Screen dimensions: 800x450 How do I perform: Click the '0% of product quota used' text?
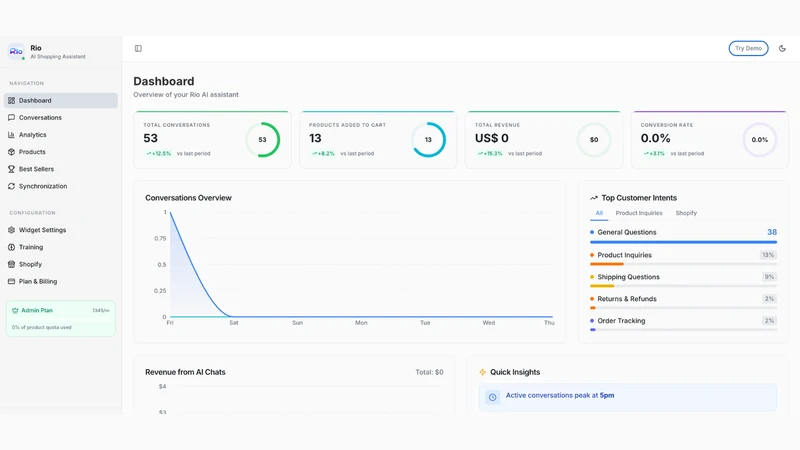click(x=42, y=328)
